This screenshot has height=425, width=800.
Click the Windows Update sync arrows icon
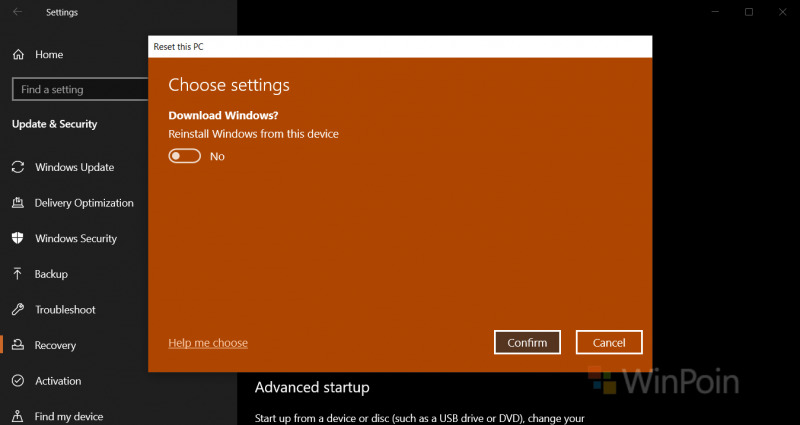[x=18, y=167]
